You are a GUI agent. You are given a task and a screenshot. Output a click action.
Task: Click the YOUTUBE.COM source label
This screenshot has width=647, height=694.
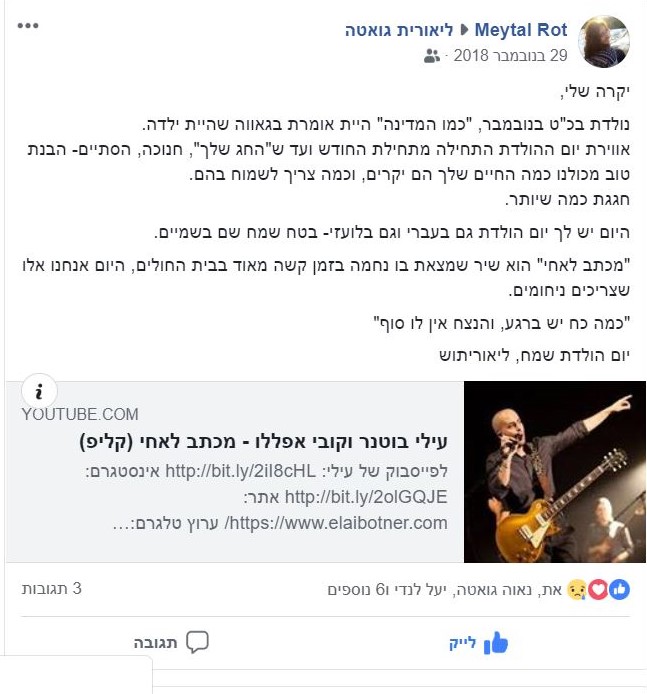tap(80, 414)
